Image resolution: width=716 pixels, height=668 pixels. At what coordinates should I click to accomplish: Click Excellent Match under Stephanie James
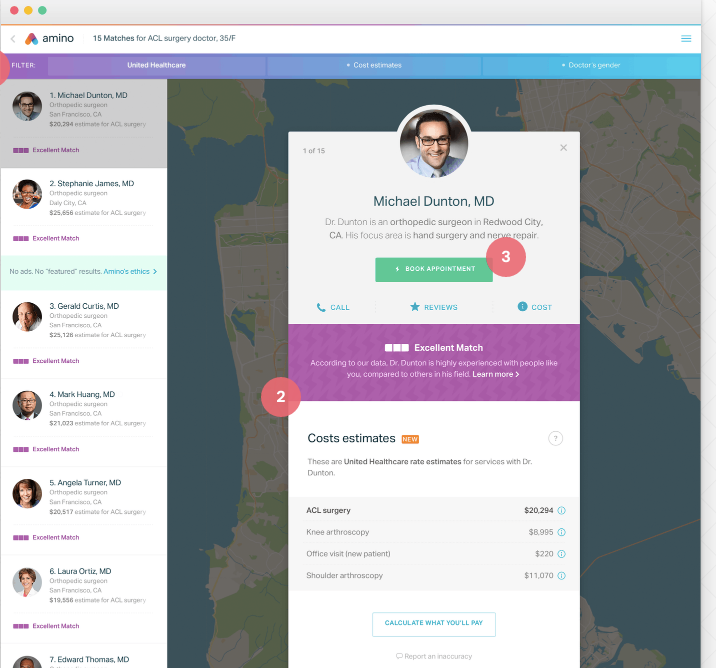coord(46,238)
